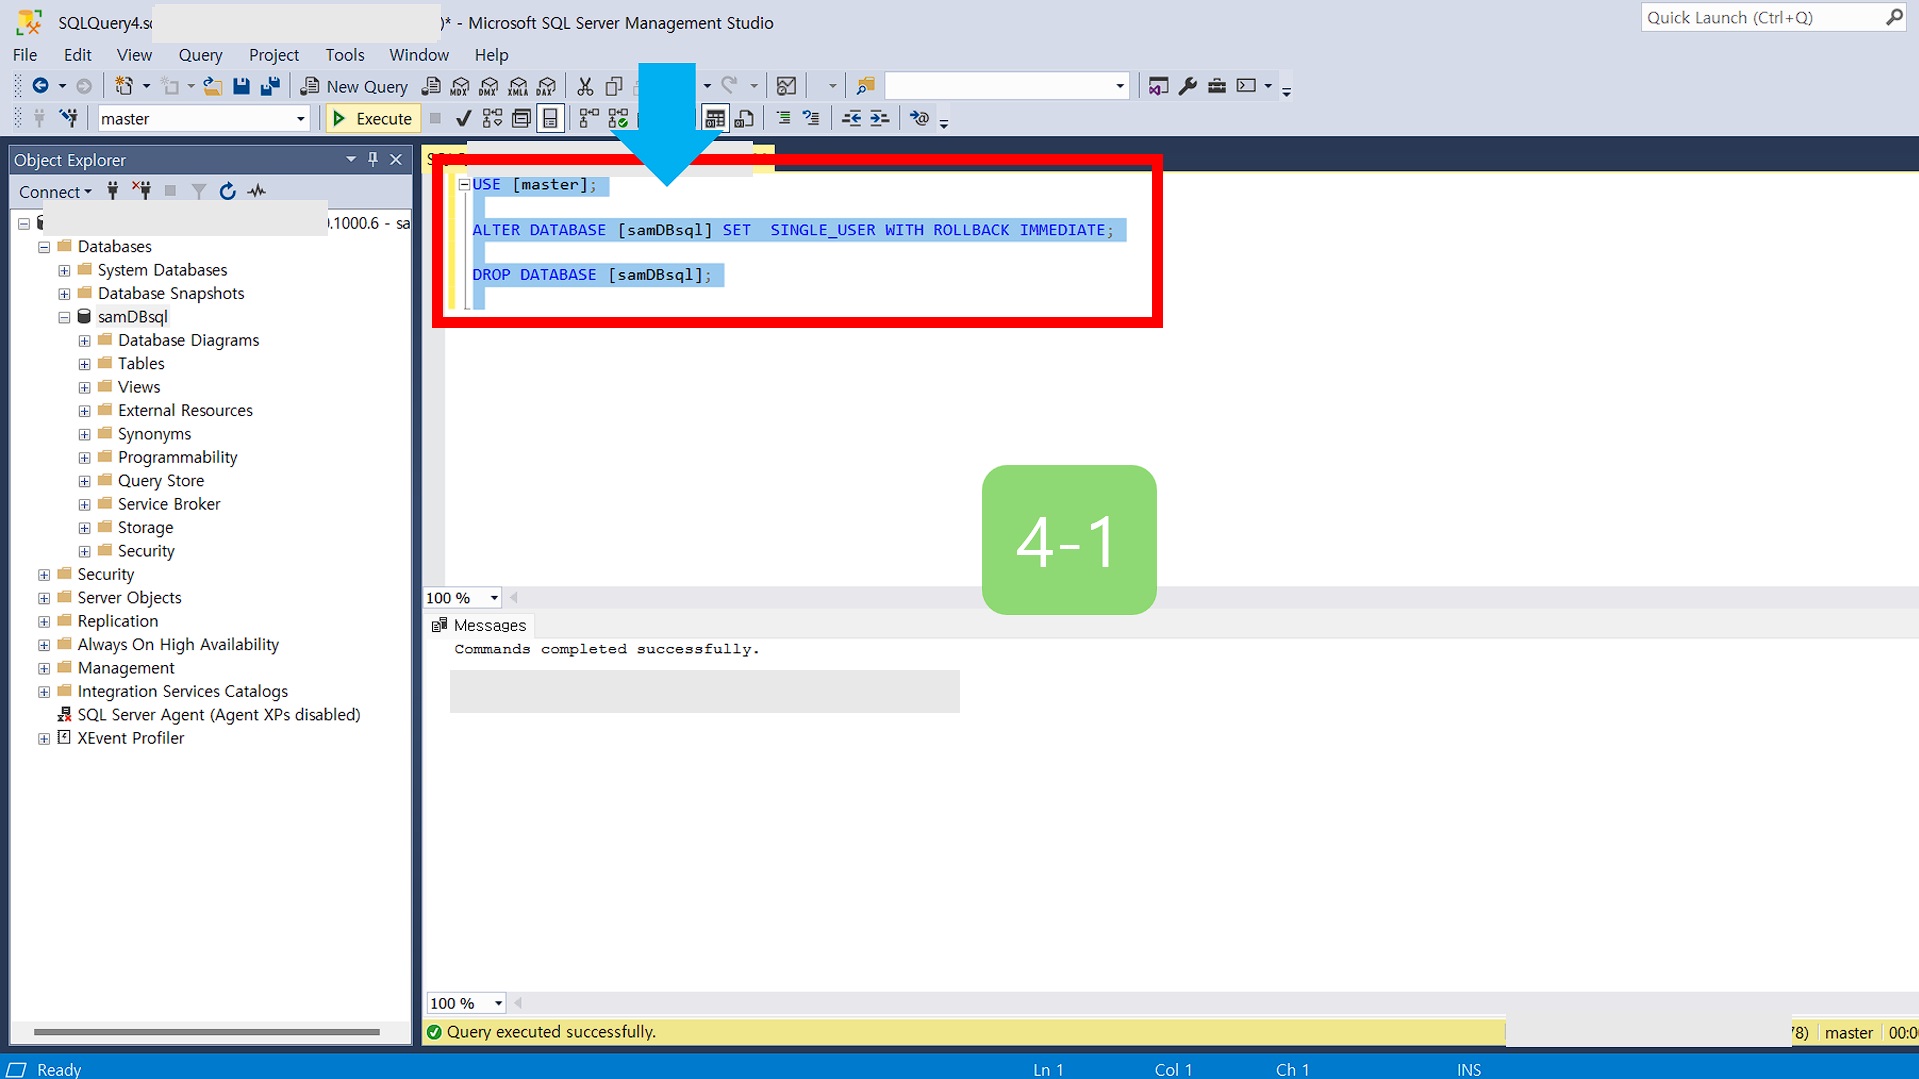
Task: Execute the selected query
Action: (372, 119)
